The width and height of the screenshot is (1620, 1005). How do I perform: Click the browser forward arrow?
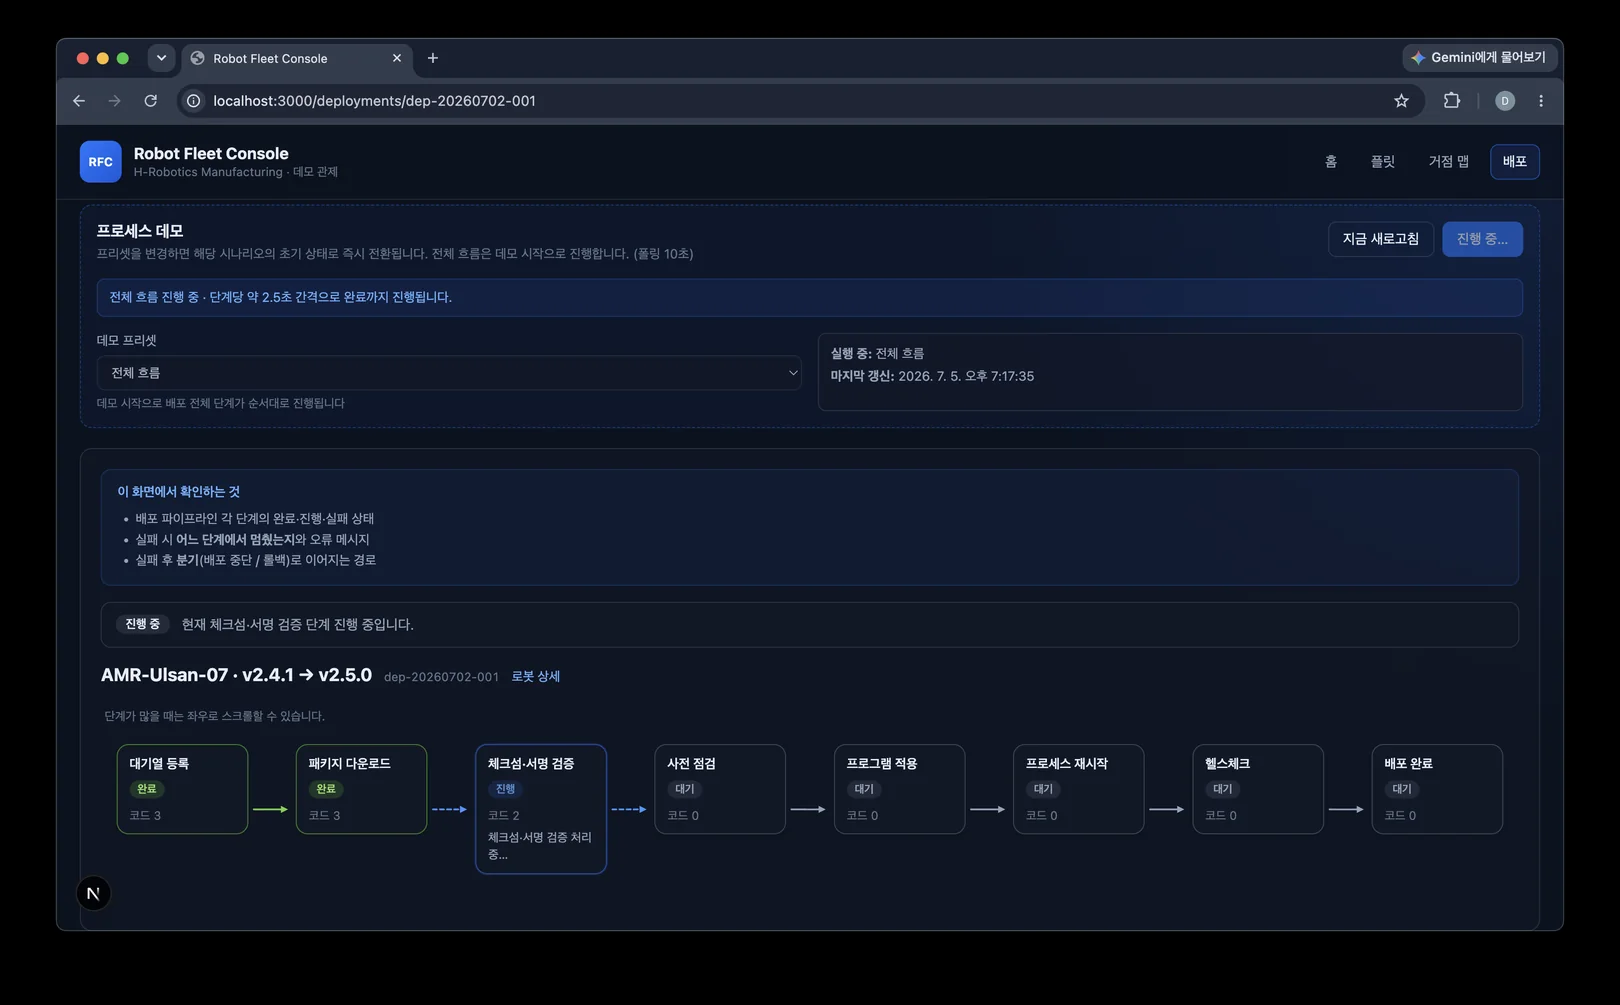click(115, 101)
